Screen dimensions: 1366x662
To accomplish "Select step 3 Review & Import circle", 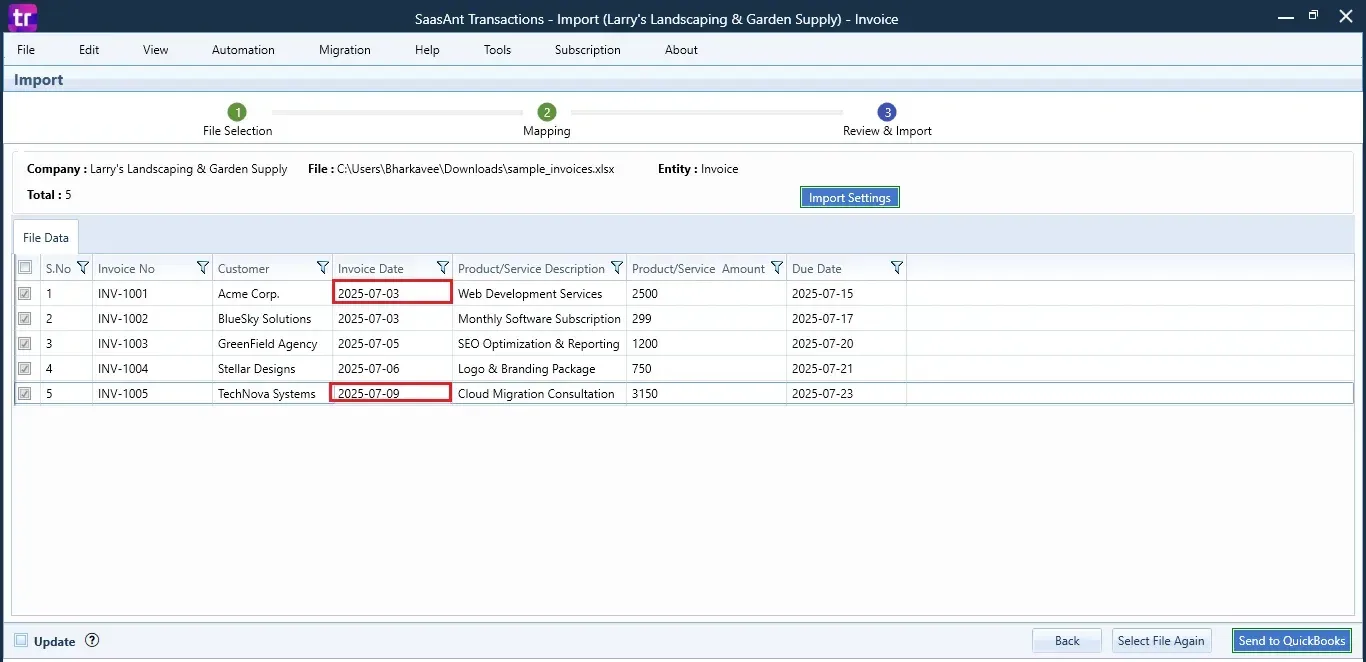I will [x=887, y=112].
